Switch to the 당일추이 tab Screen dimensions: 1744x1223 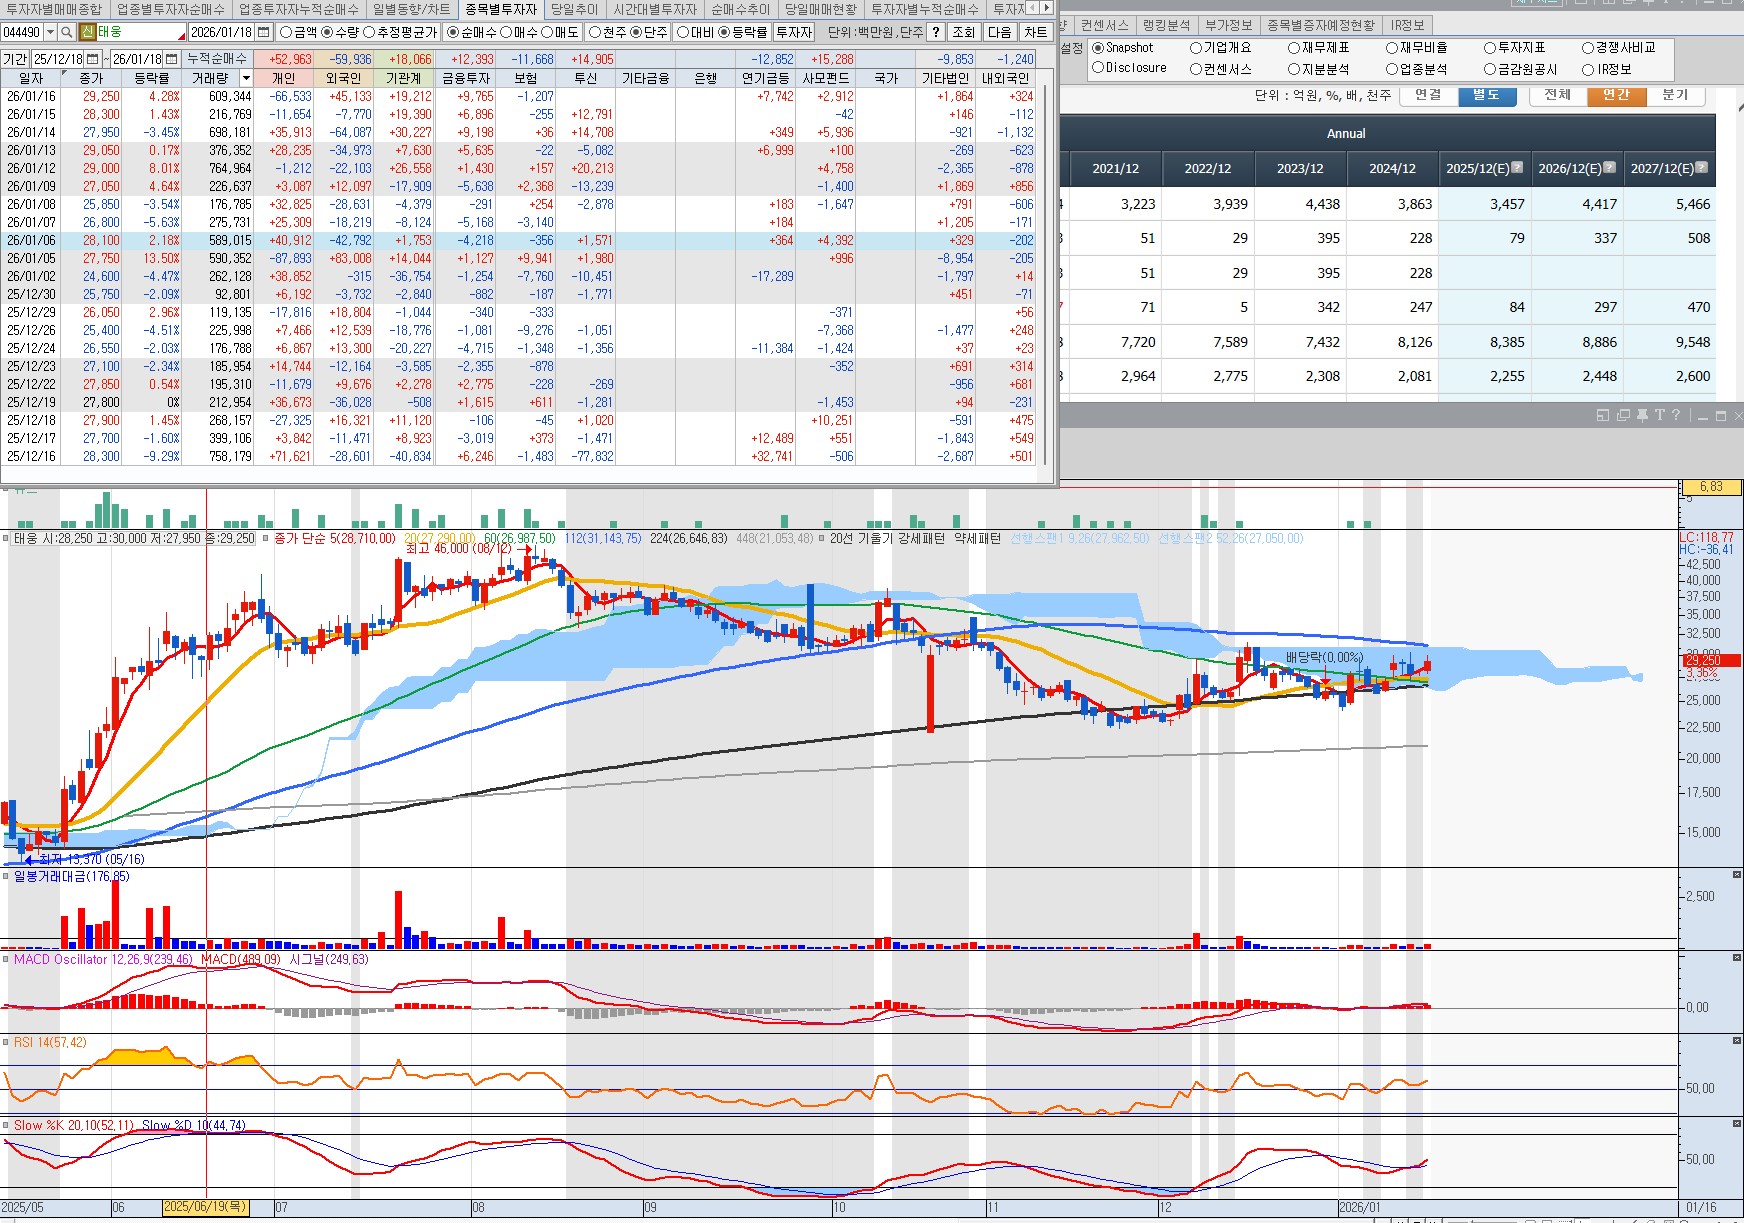pos(575,9)
